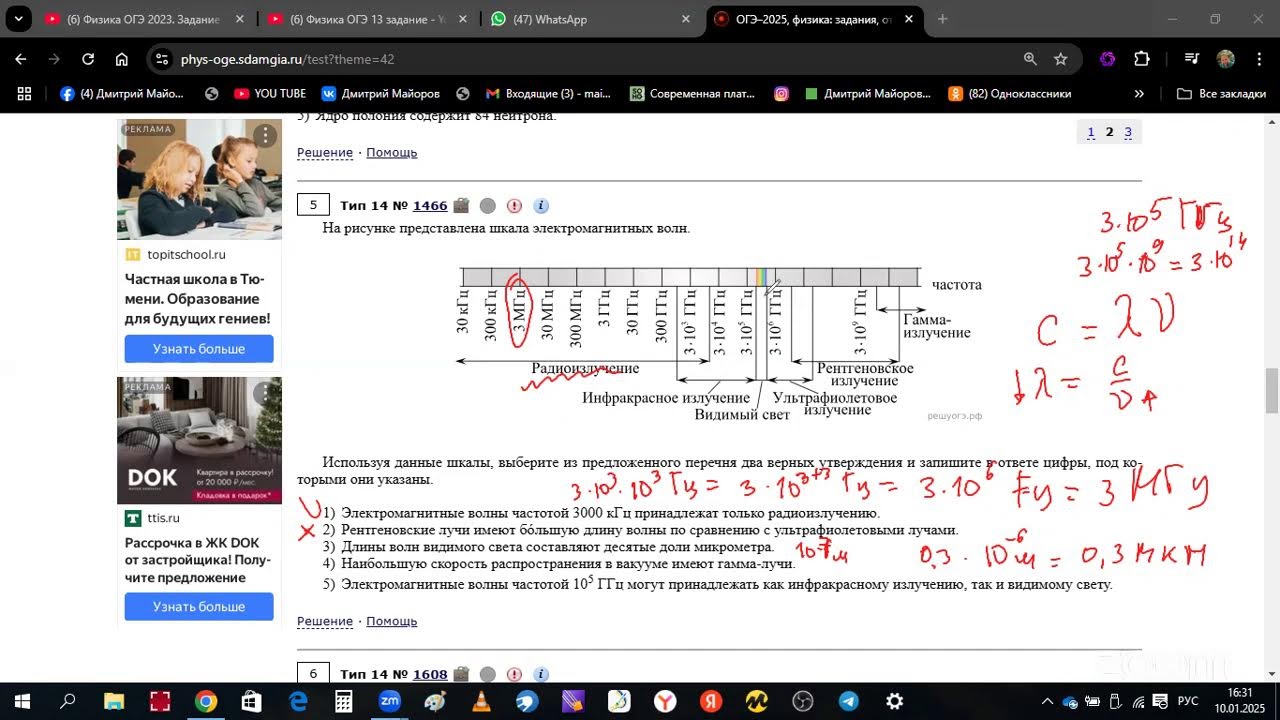
Task: Open the Одноклассники bookmark
Action: (1009, 93)
